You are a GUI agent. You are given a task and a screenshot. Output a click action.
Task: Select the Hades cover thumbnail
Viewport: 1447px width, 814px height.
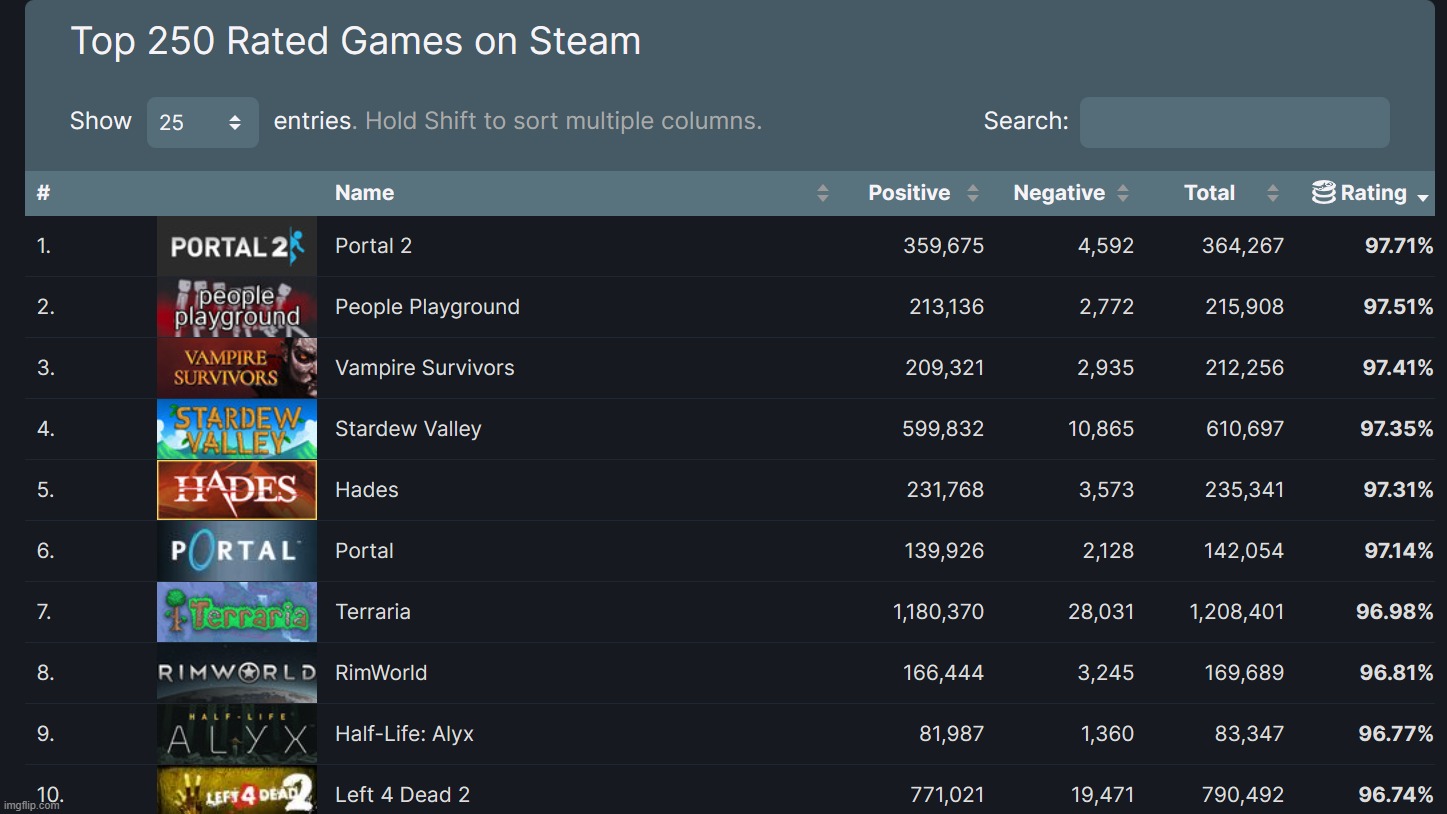[236, 489]
